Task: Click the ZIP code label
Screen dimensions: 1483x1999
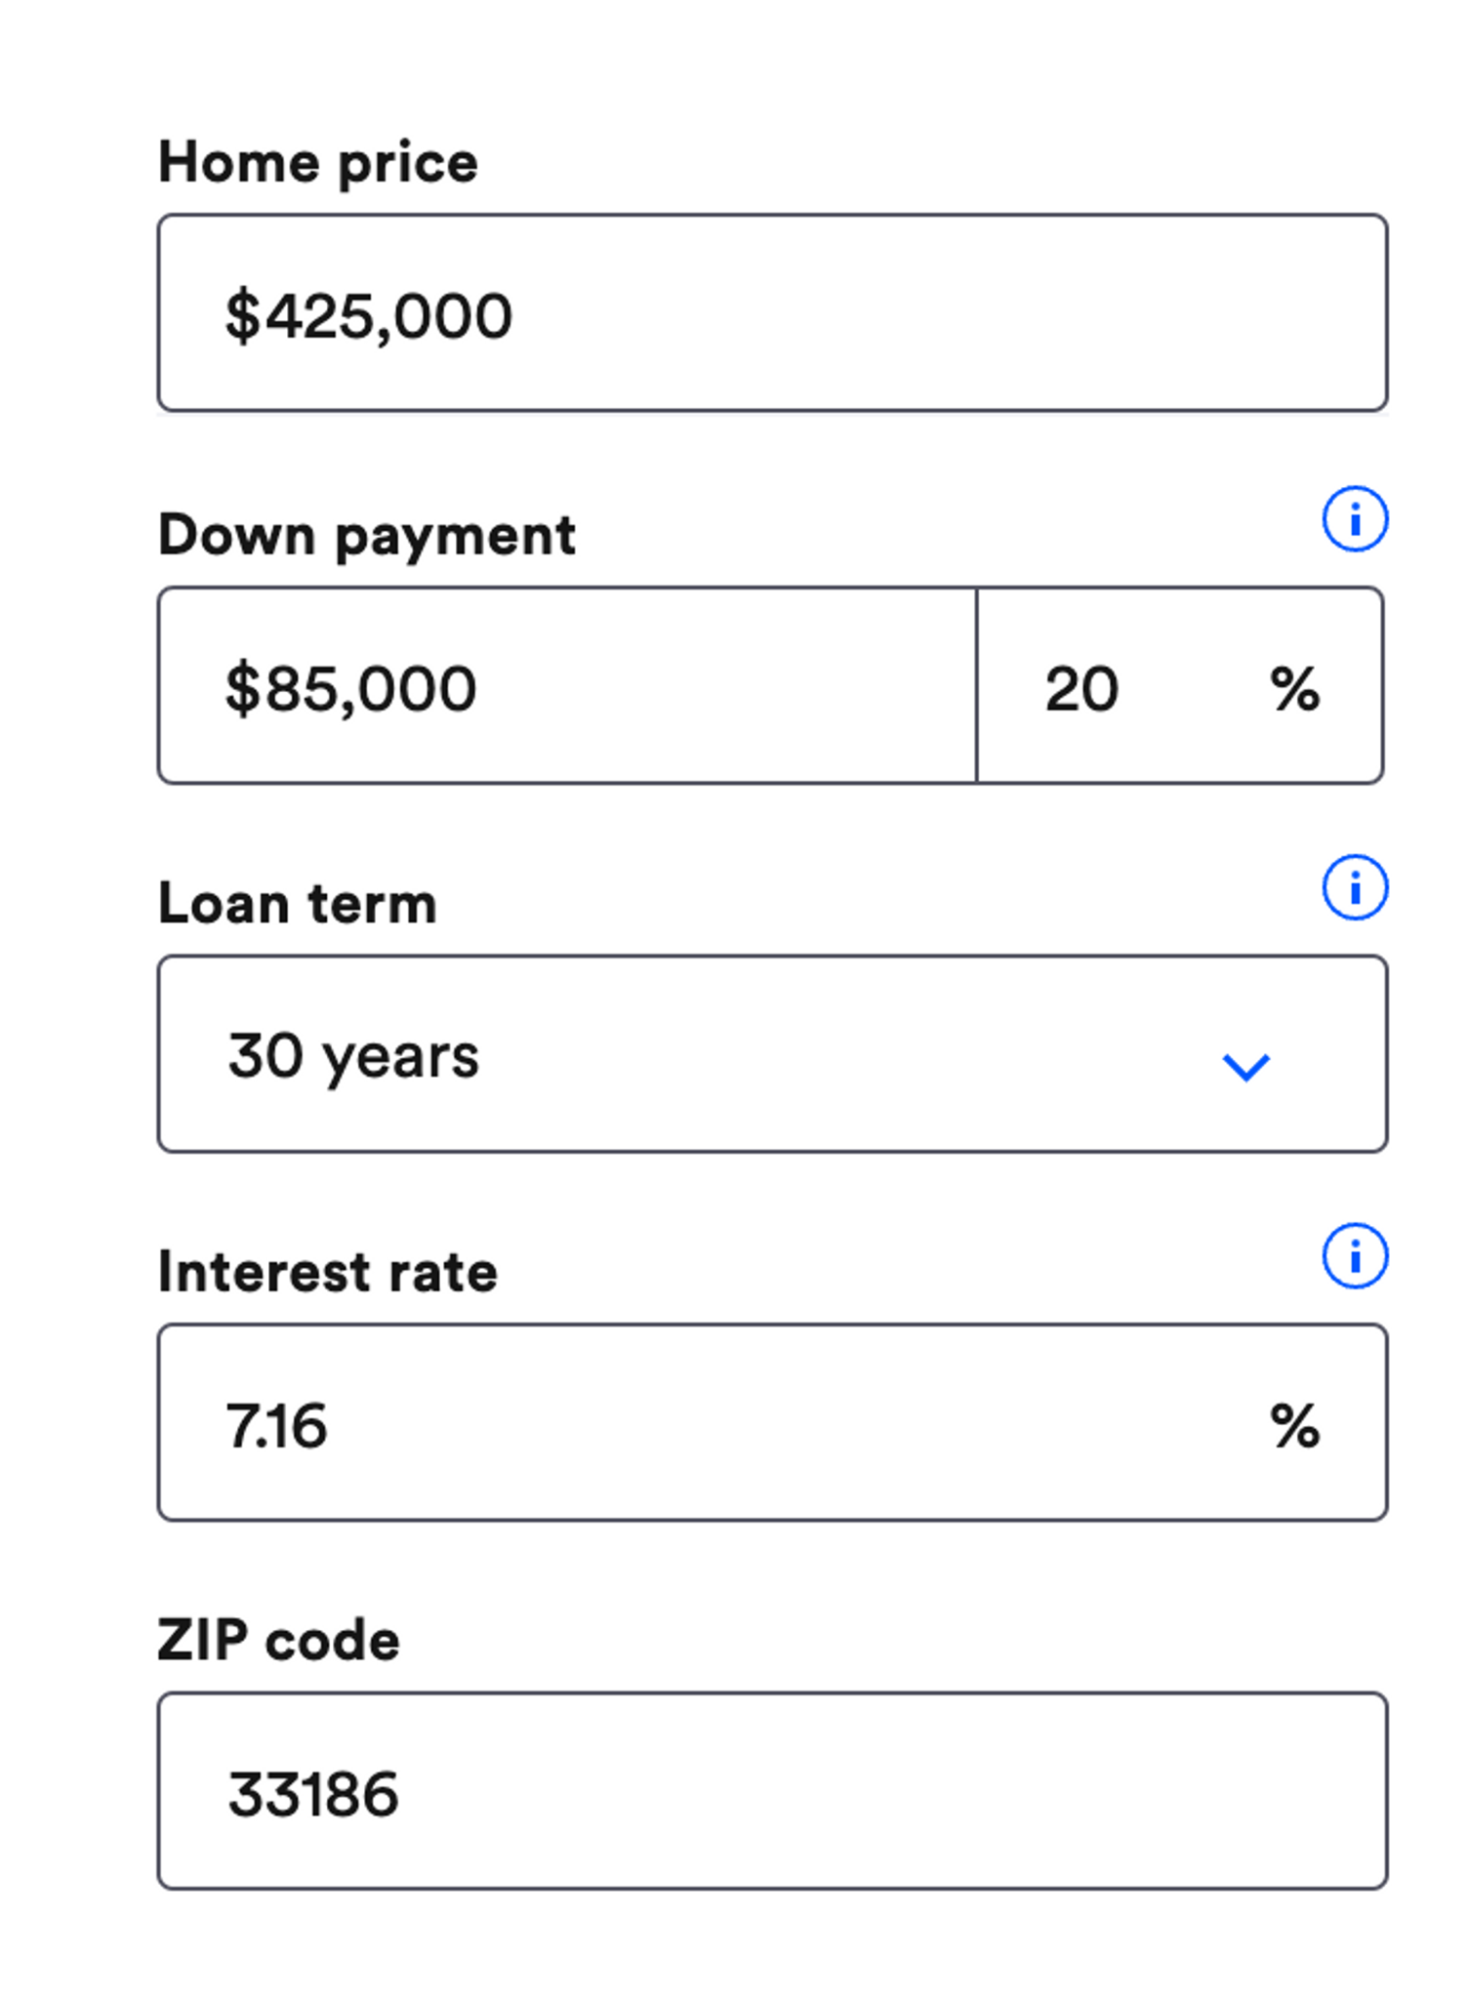Action: (279, 1640)
